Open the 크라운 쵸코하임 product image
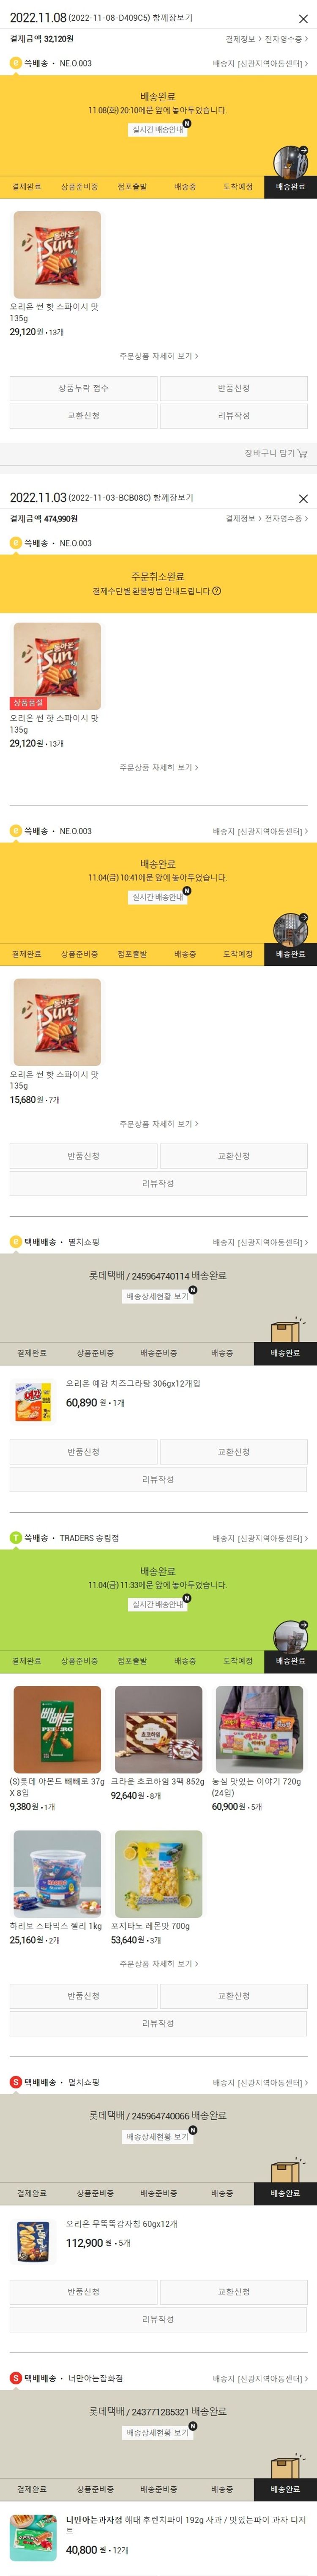317x2576 pixels. click(158, 1730)
